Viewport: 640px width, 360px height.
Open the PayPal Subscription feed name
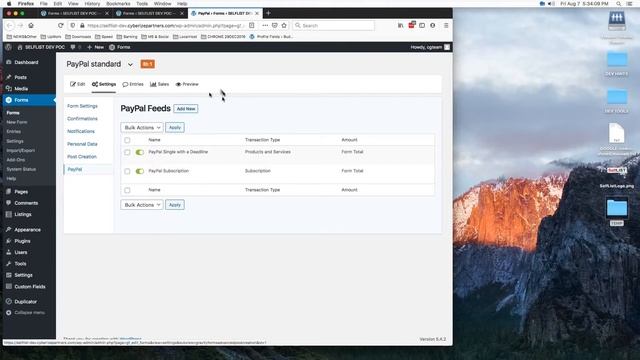(x=169, y=171)
